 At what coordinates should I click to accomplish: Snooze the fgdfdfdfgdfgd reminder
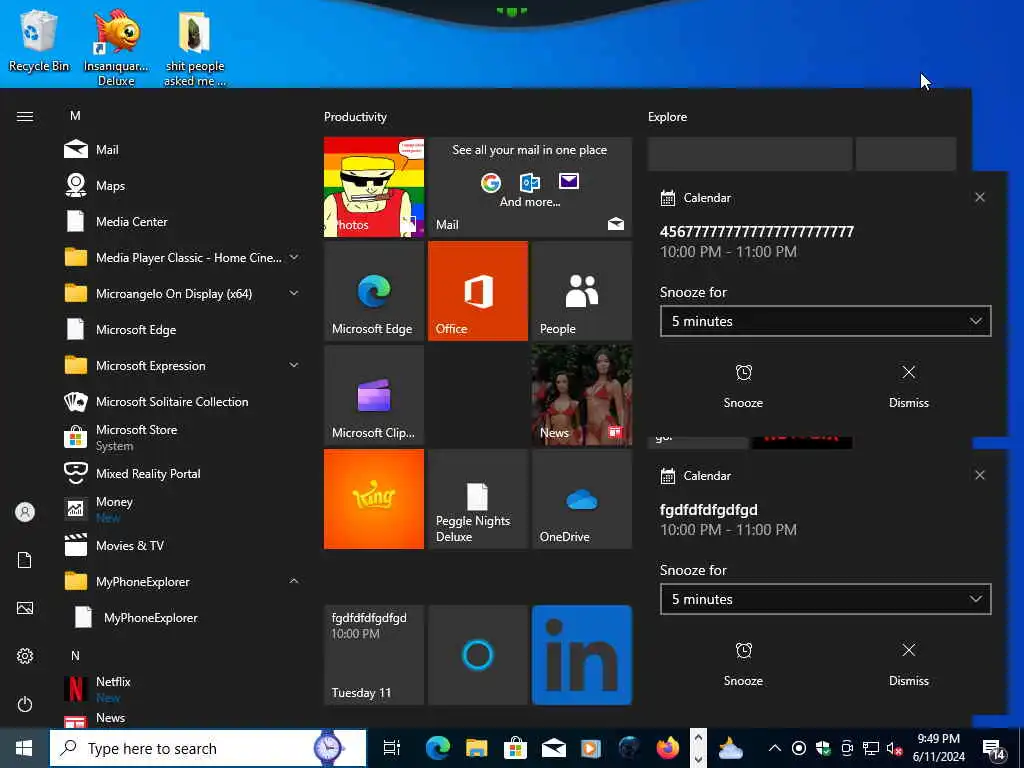[x=743, y=664]
